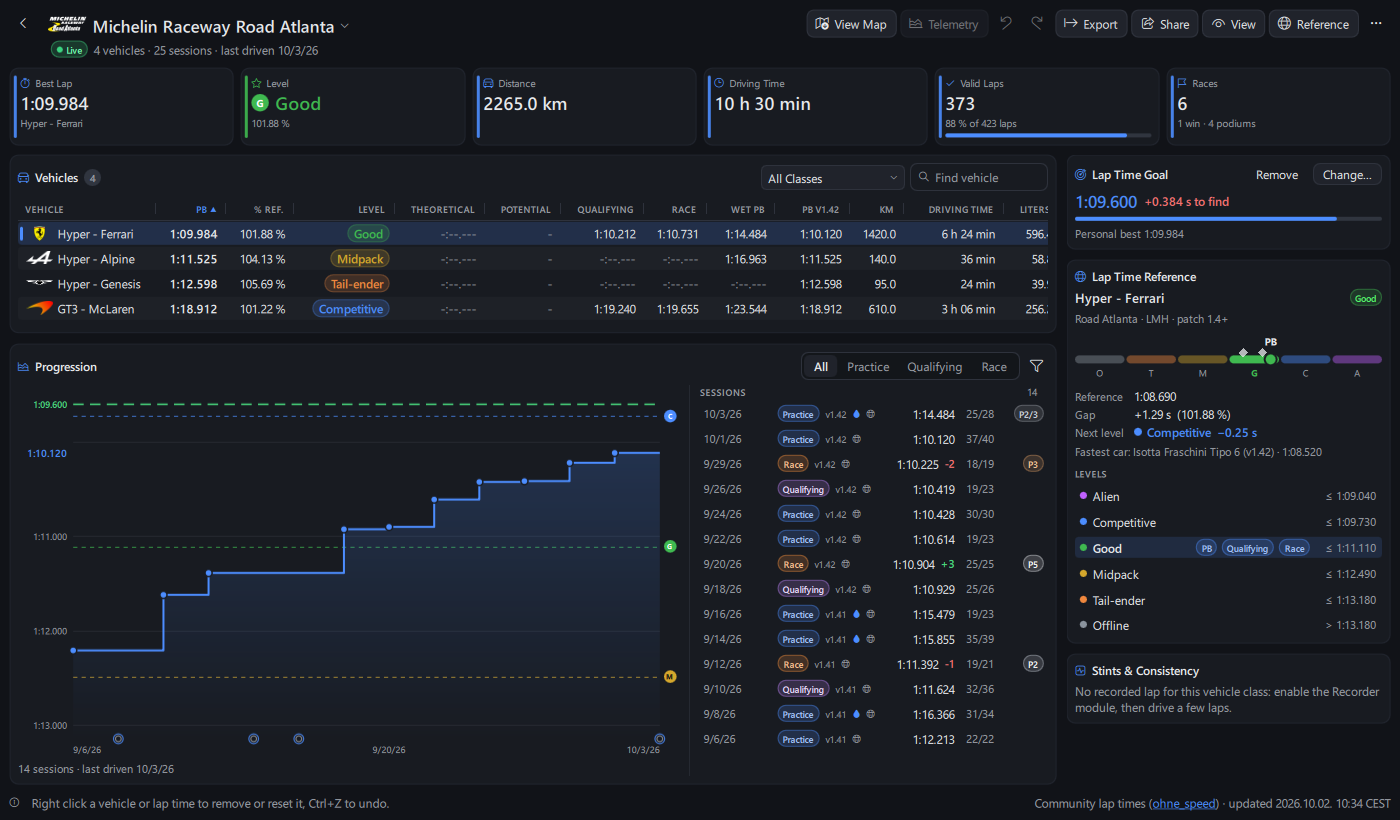Click the Lap Time Goal progress bar
Screen dimensions: 1400x820
1228,218
